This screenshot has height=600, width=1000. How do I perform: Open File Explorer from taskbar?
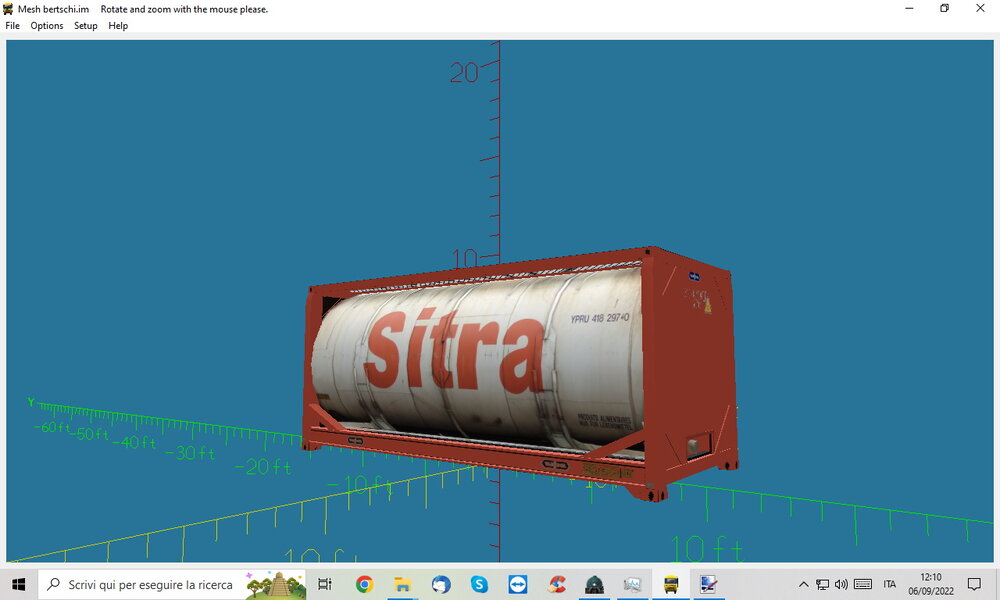(x=402, y=584)
